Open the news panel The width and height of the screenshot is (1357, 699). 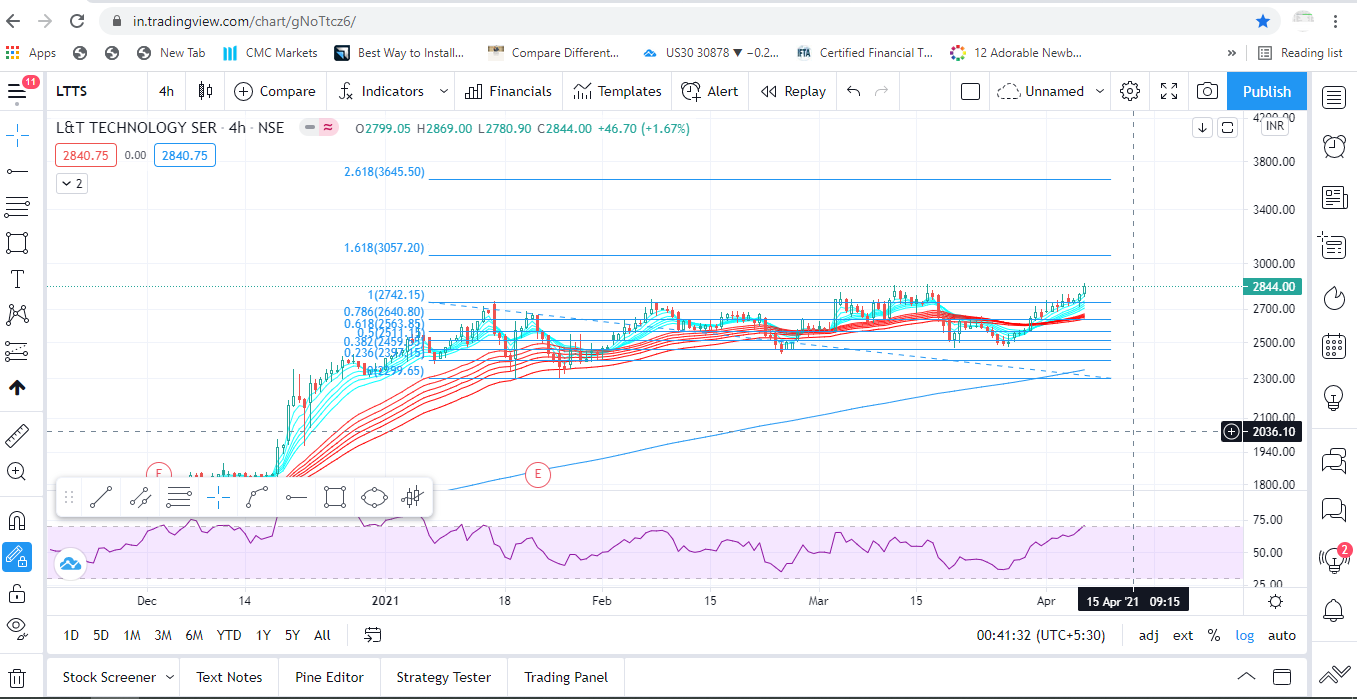coord(1334,197)
